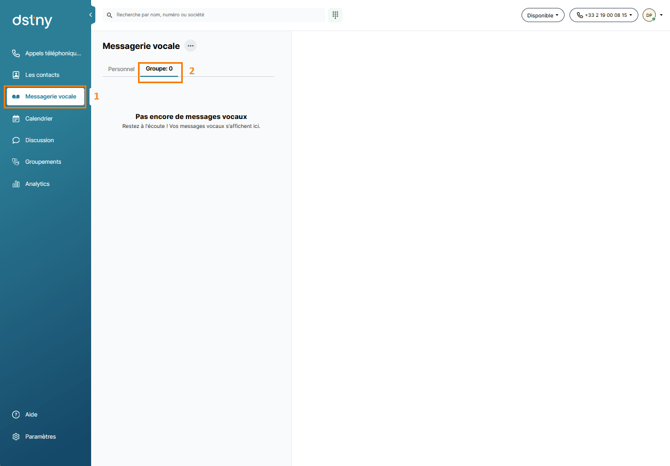Switch to the Personnel tab
Screen dimensions: 670x466
tap(121, 69)
